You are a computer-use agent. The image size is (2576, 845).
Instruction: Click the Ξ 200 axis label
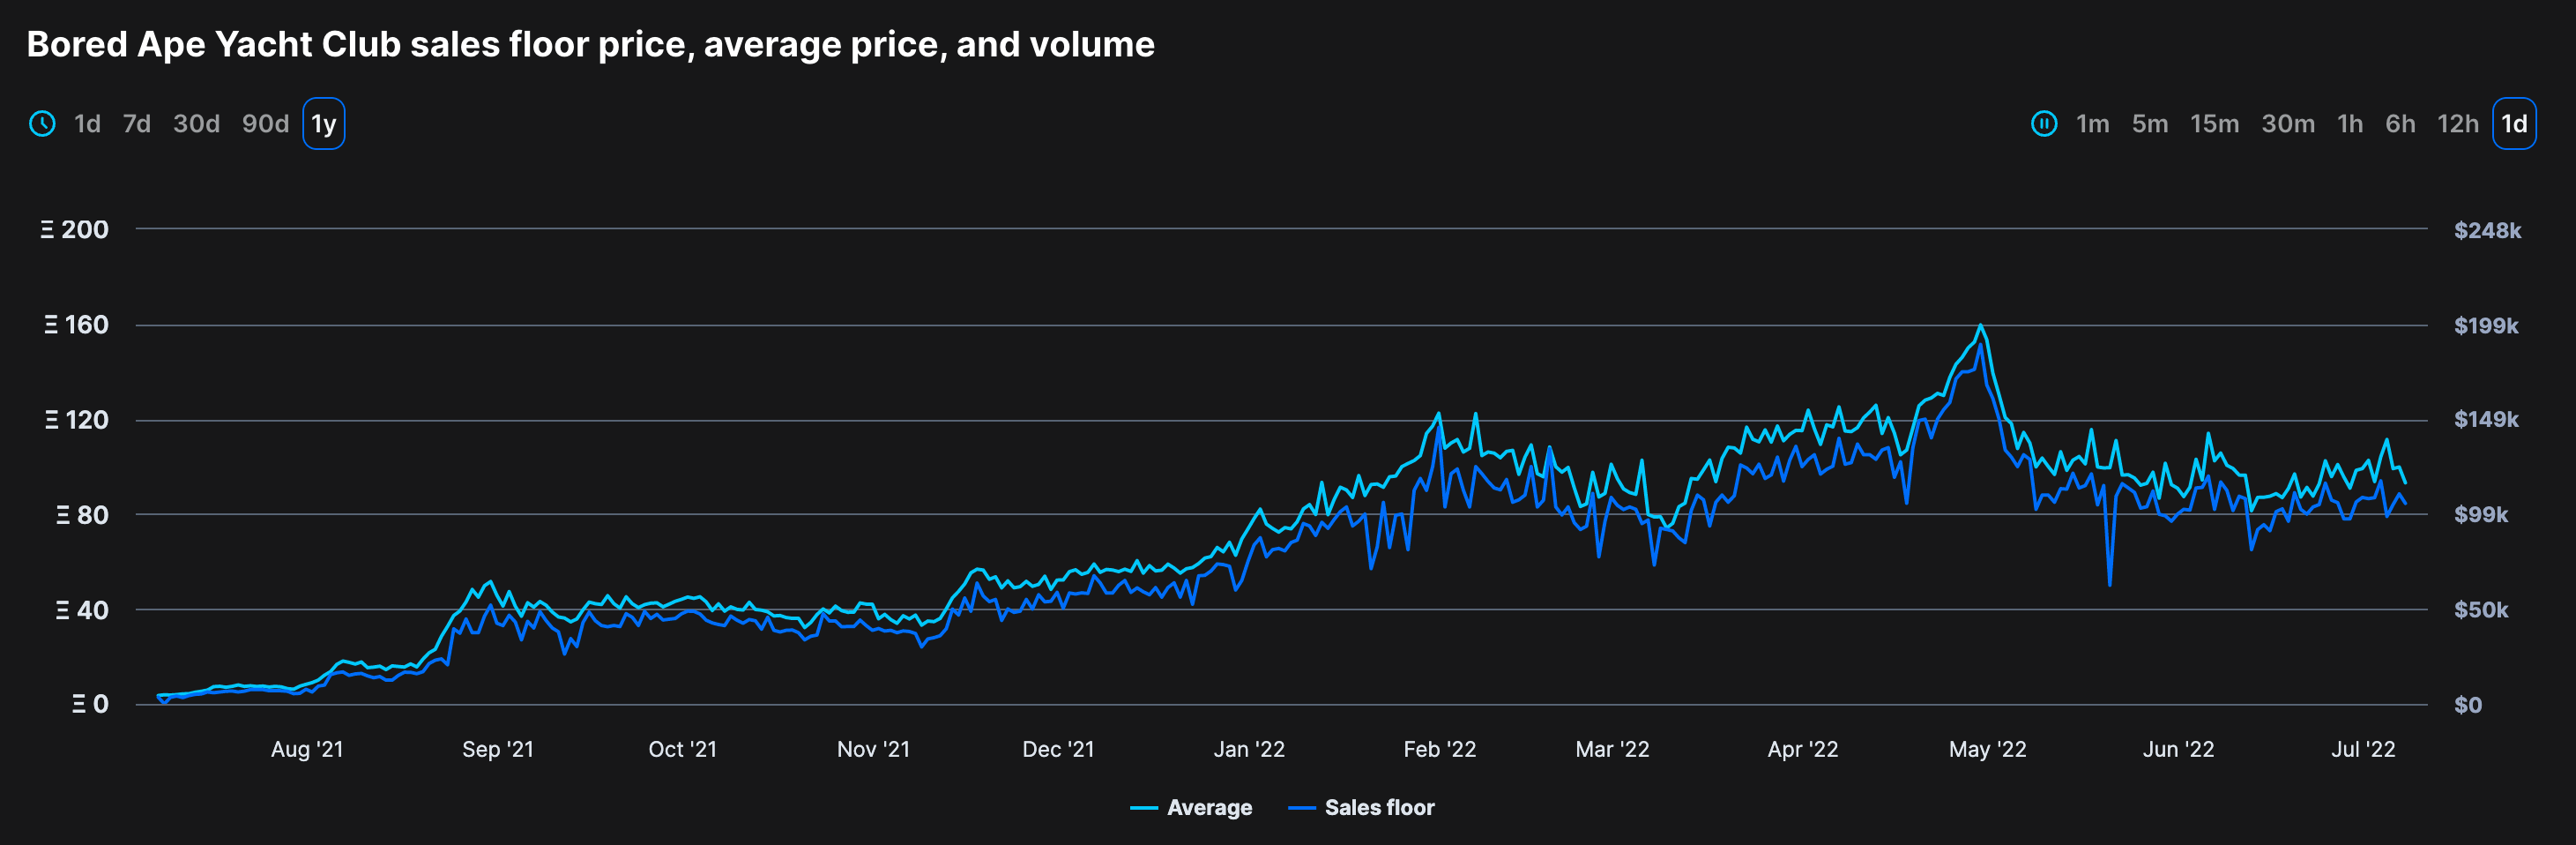click(74, 229)
